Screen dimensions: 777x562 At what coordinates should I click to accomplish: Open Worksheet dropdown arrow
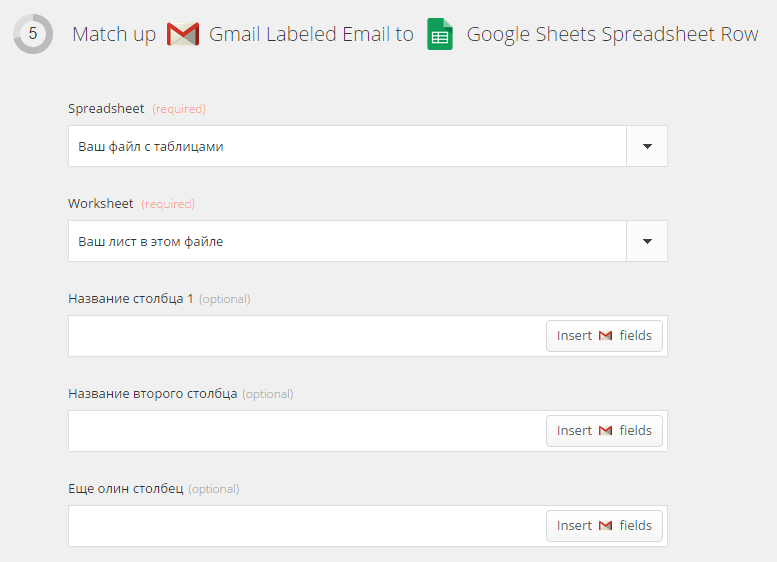point(647,241)
